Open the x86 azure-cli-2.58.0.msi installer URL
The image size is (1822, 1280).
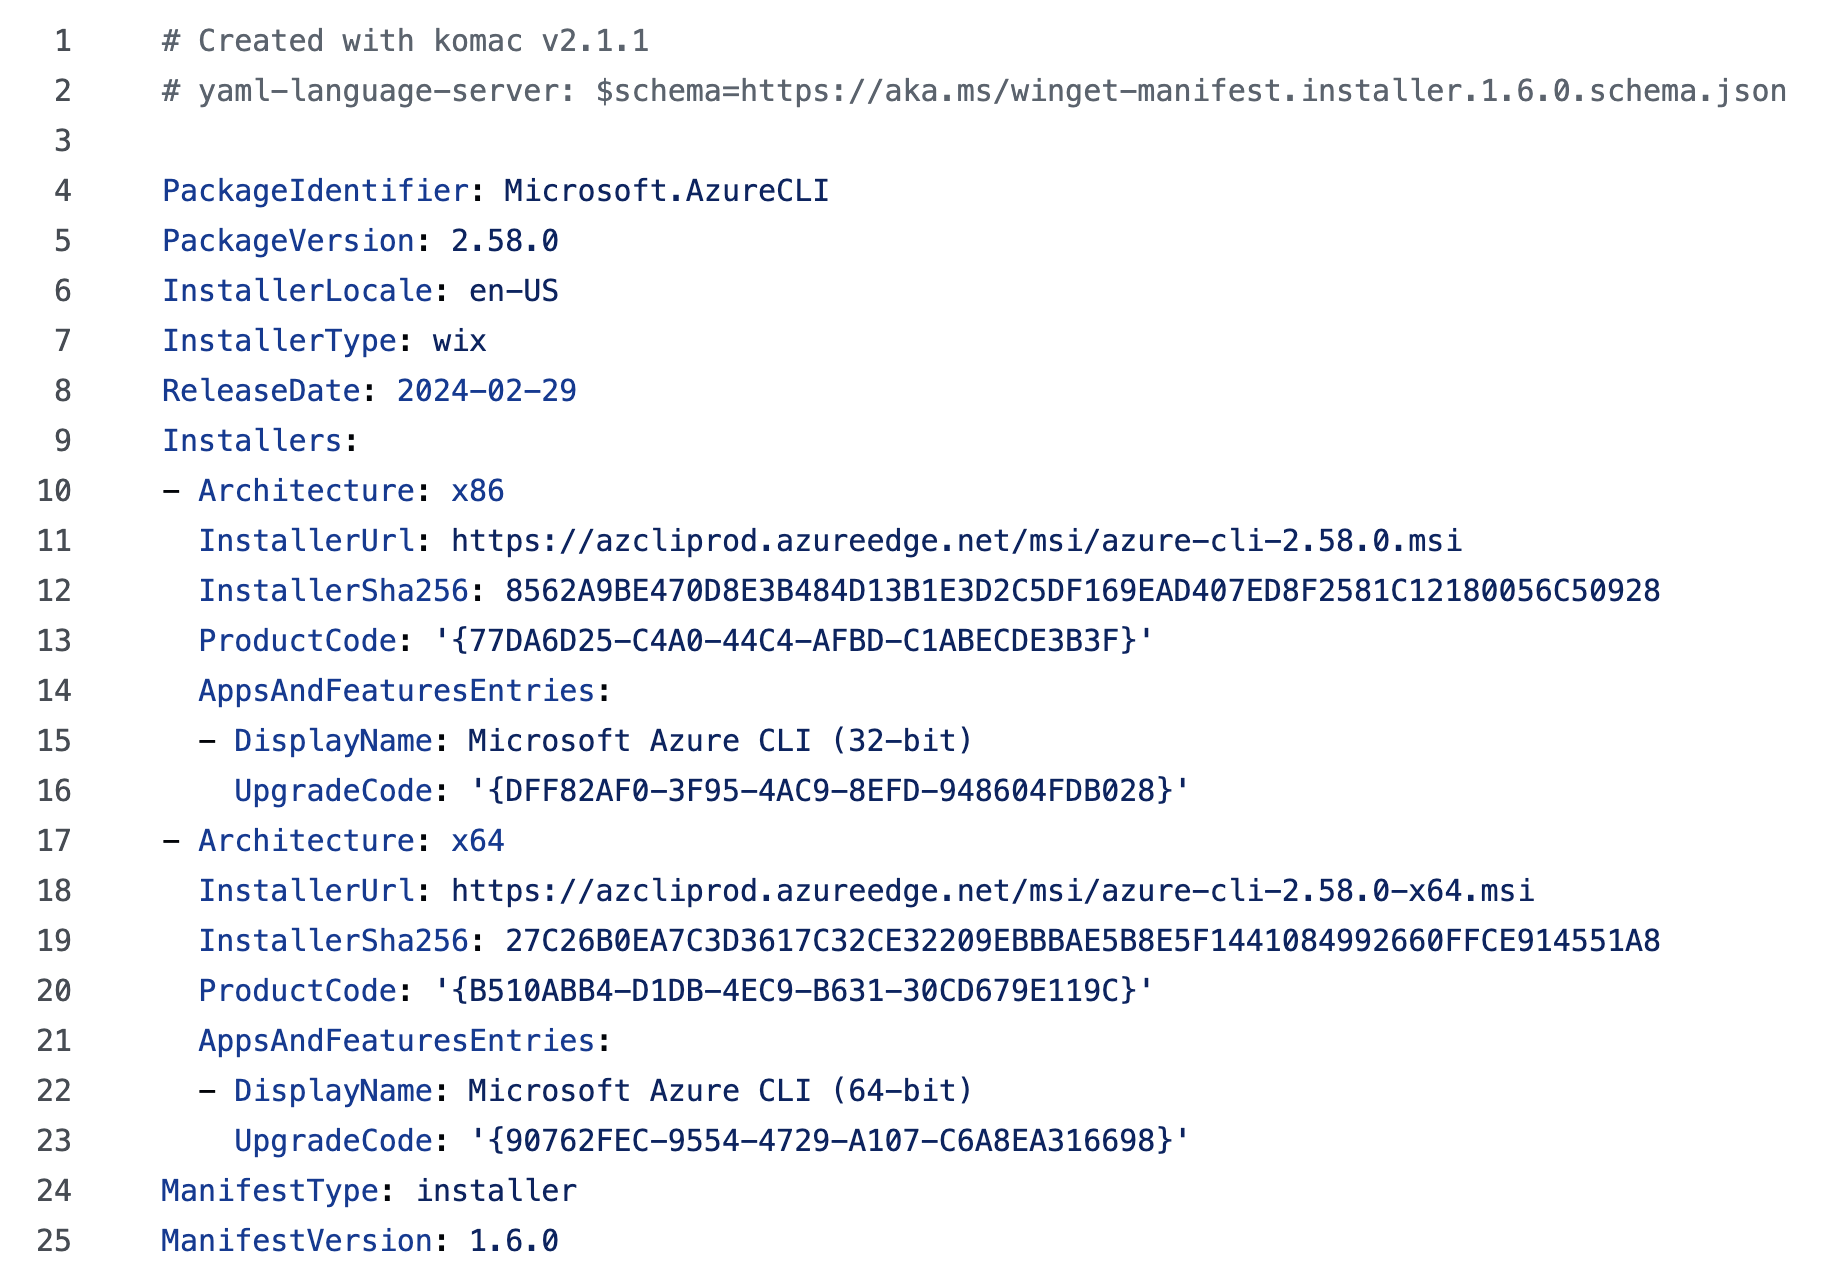pyautogui.click(x=956, y=541)
